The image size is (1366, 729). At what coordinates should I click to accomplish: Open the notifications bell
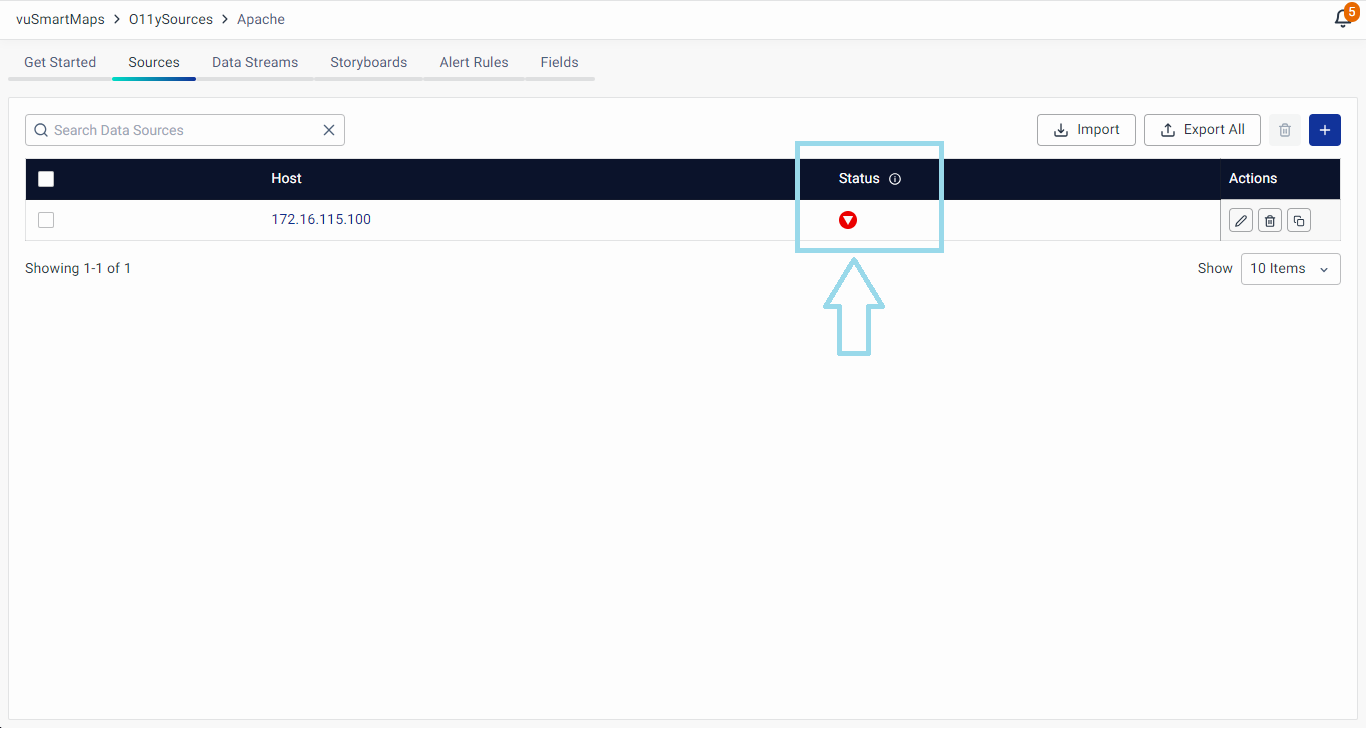tap(1343, 19)
